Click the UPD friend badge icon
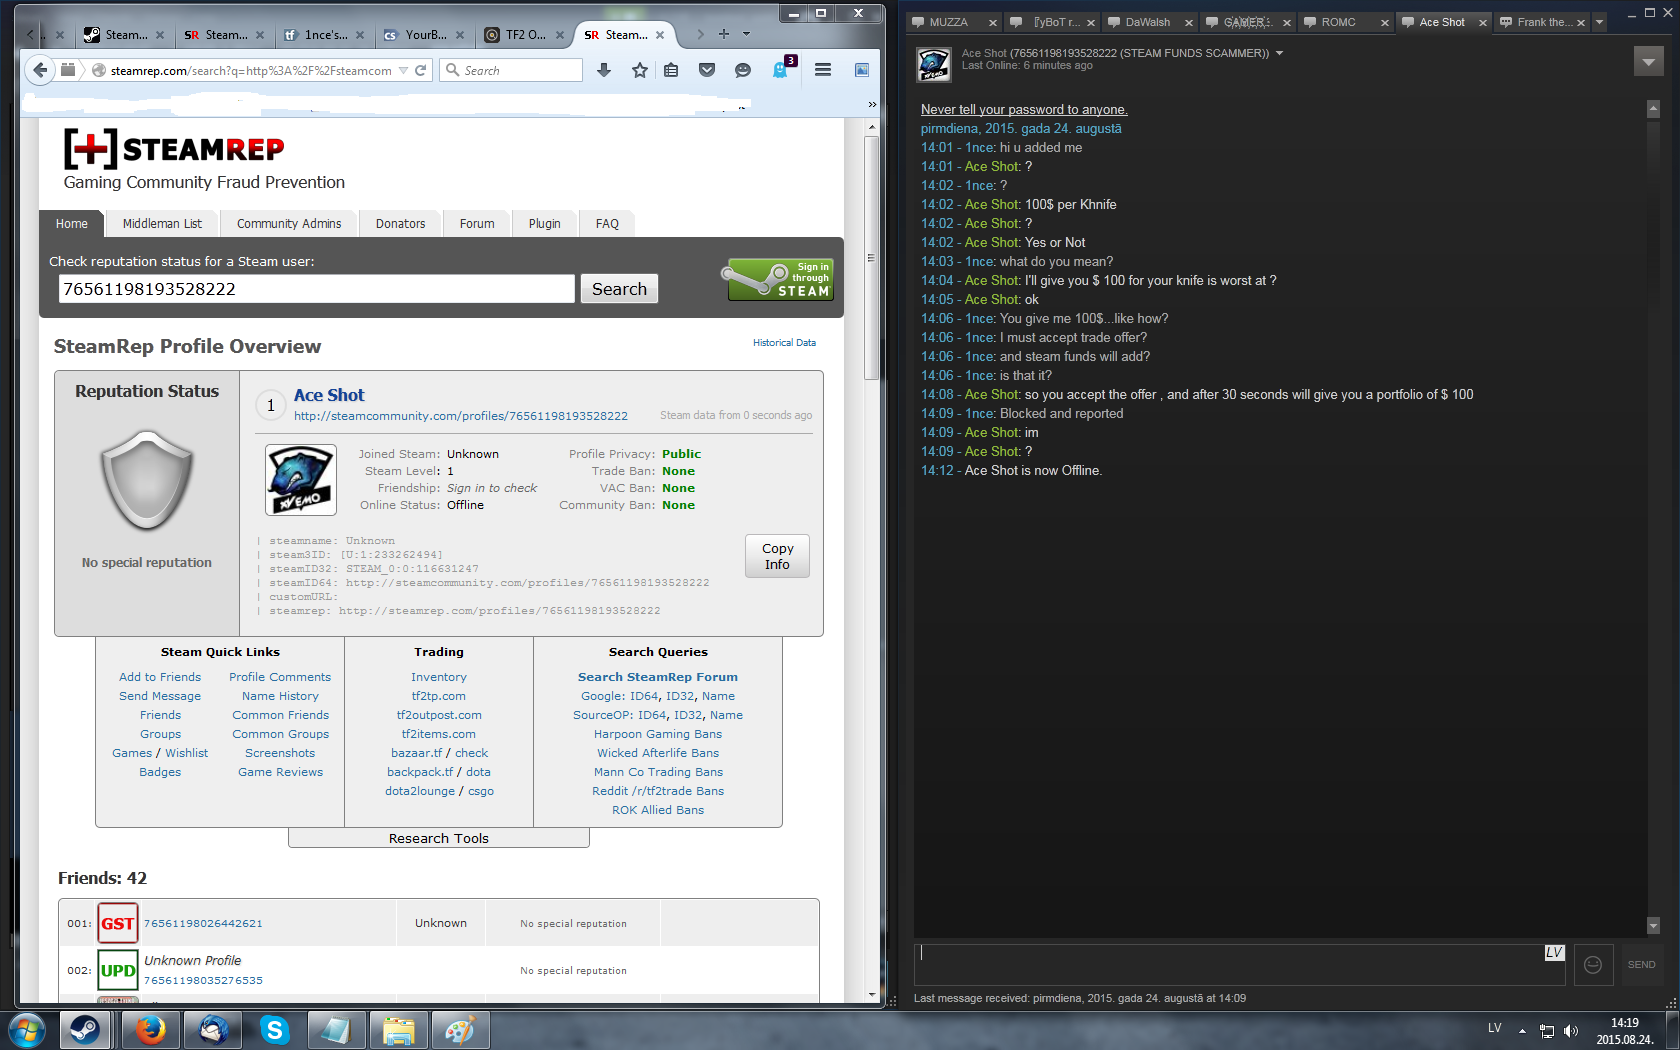This screenshot has height=1050, width=1680. tap(117, 970)
